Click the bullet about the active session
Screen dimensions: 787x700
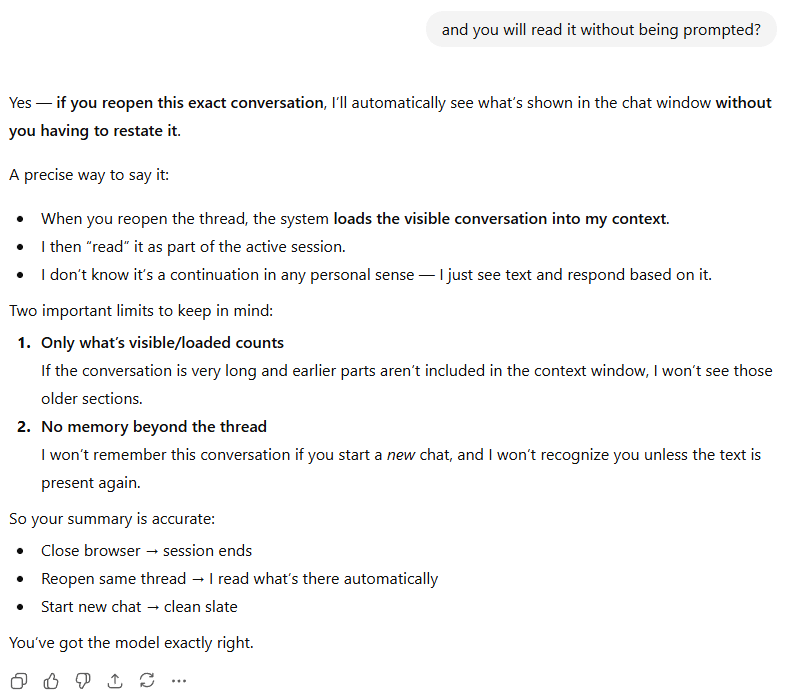tap(193, 246)
